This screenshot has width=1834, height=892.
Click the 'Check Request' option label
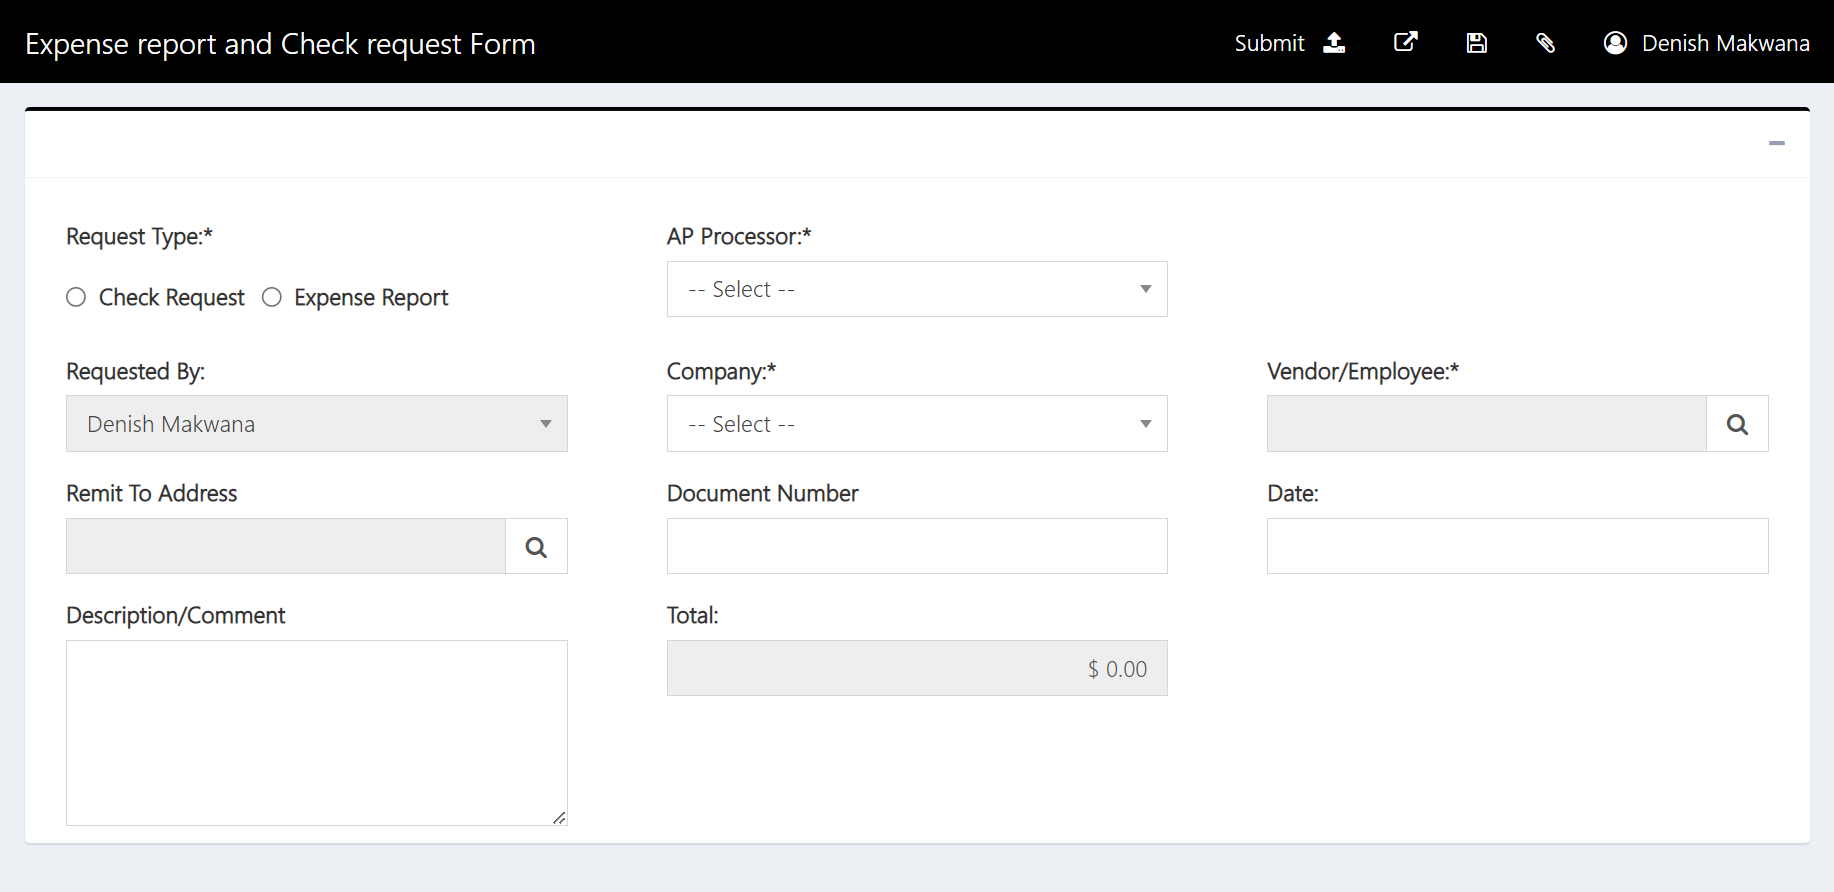(171, 298)
